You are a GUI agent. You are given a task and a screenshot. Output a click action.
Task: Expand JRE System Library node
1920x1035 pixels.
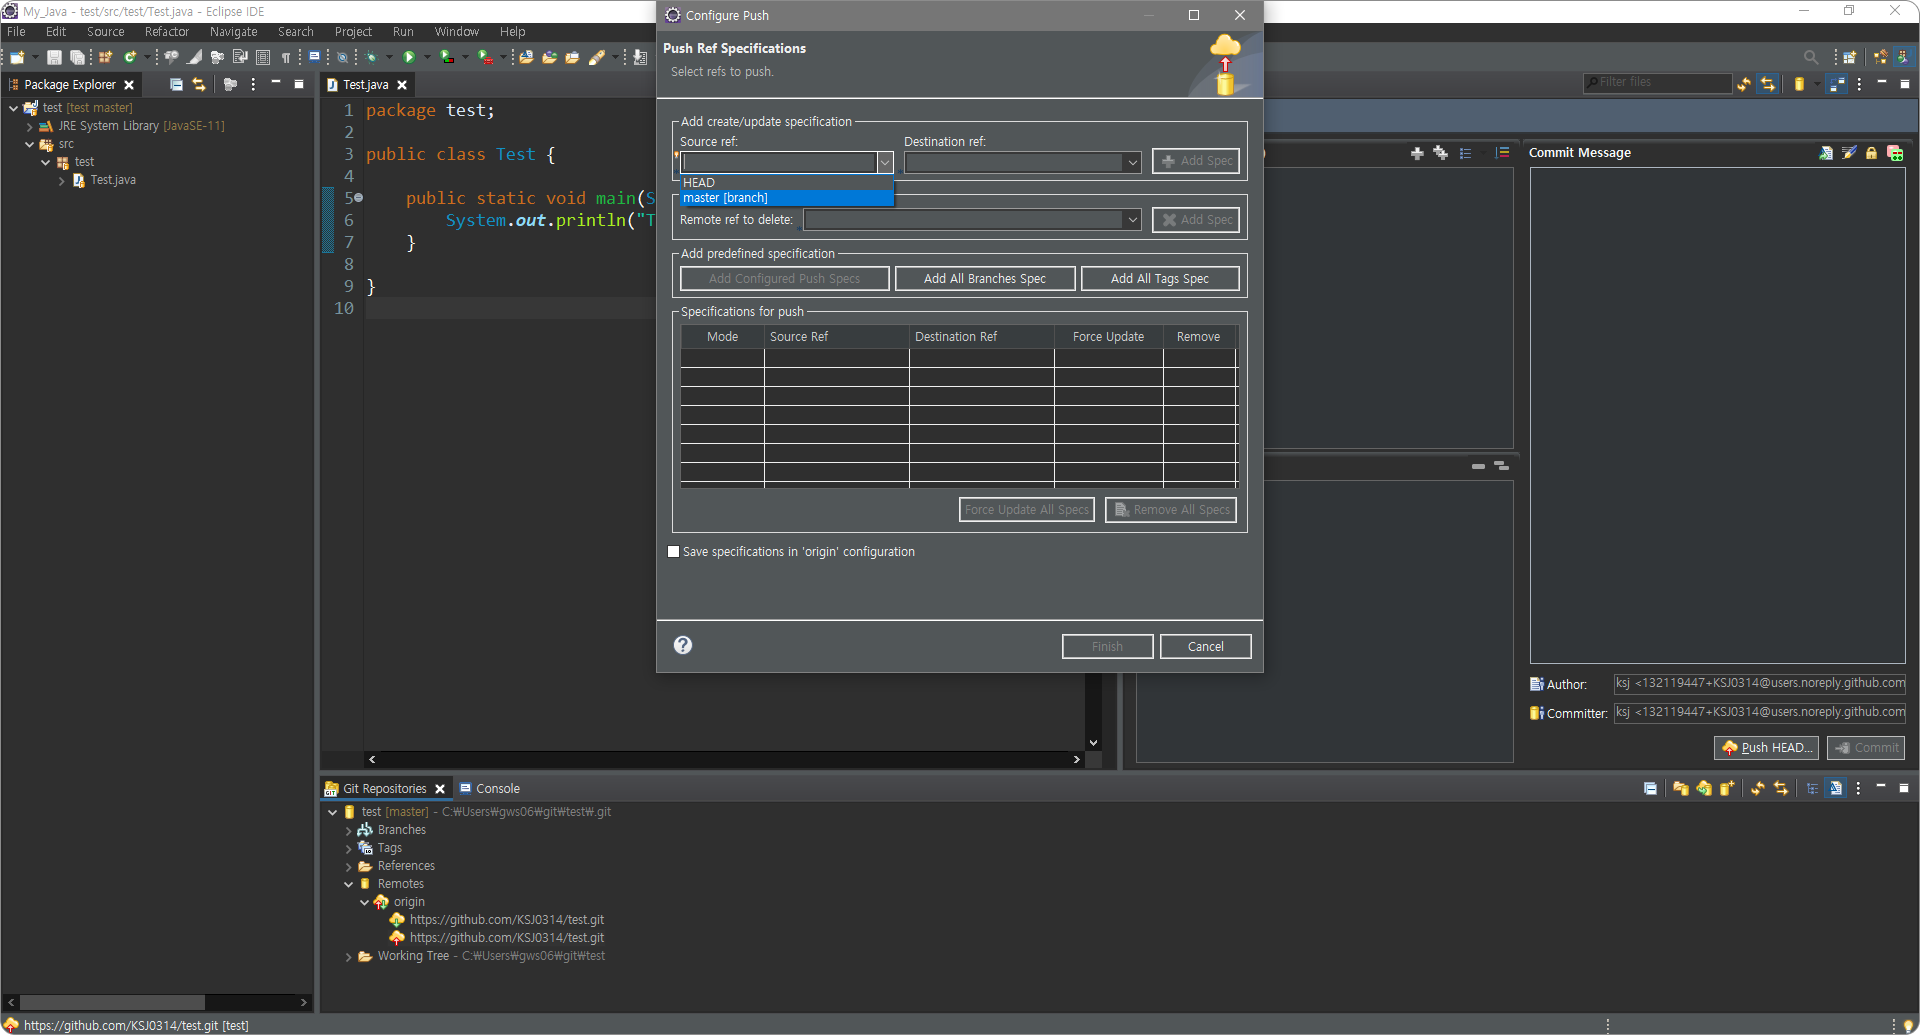(29, 126)
